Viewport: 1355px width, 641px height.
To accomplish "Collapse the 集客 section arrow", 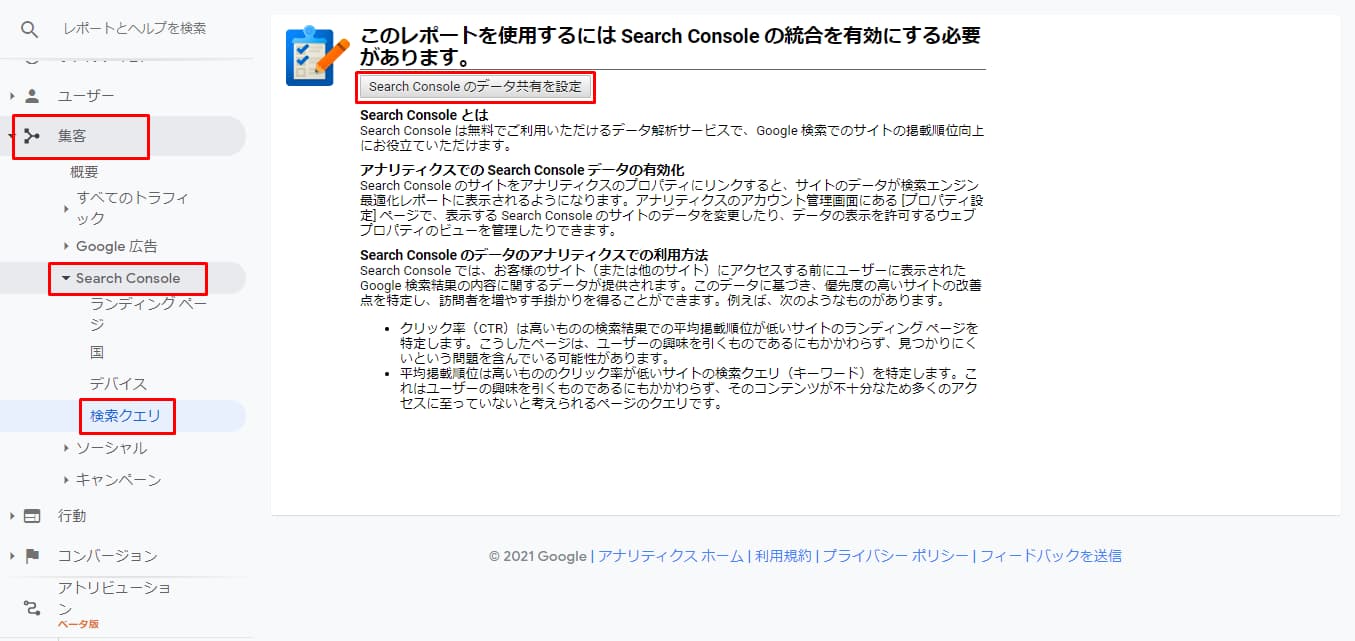I will 12,136.
